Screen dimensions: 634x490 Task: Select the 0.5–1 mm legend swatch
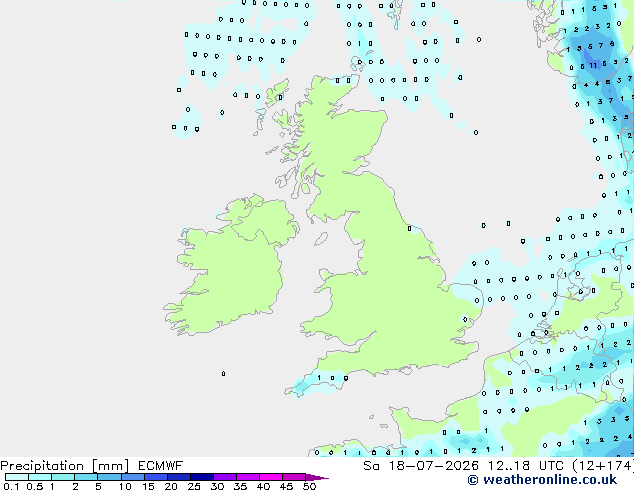(40, 477)
